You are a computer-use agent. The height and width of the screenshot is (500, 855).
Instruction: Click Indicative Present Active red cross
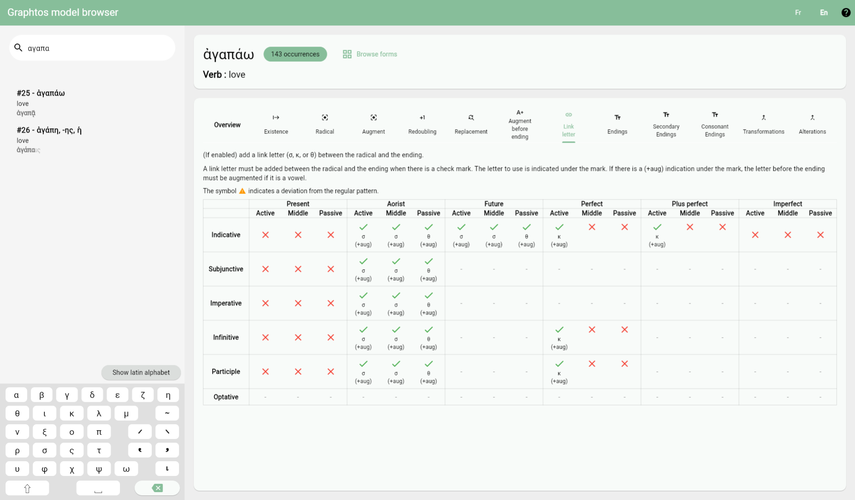point(266,235)
